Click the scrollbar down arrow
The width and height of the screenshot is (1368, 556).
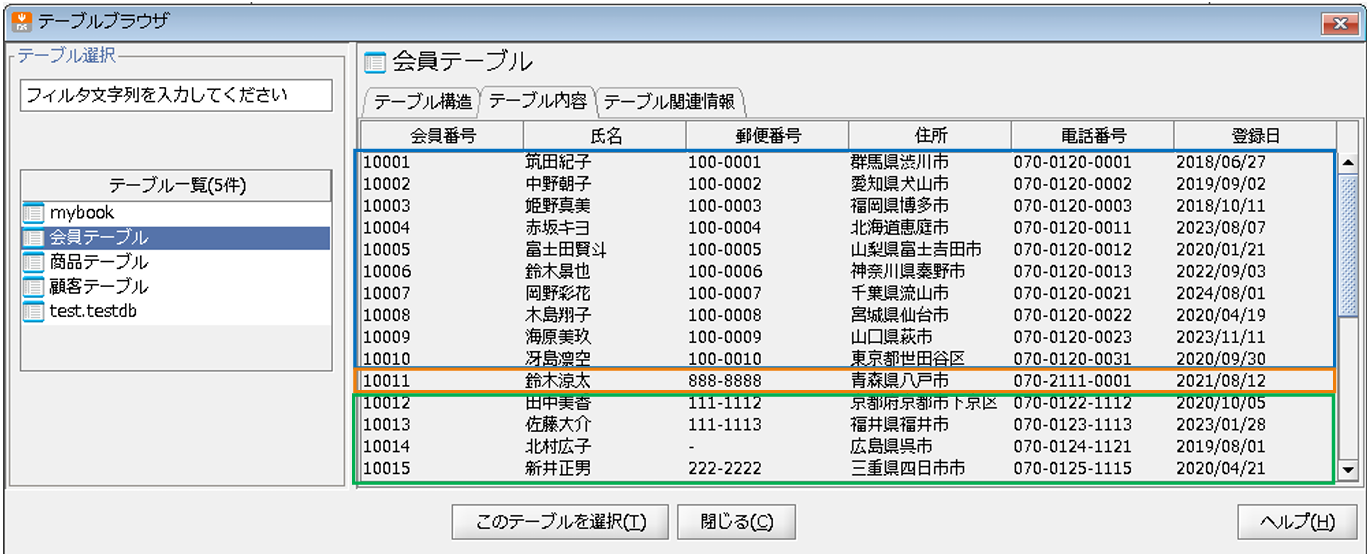pyautogui.click(x=1347, y=471)
